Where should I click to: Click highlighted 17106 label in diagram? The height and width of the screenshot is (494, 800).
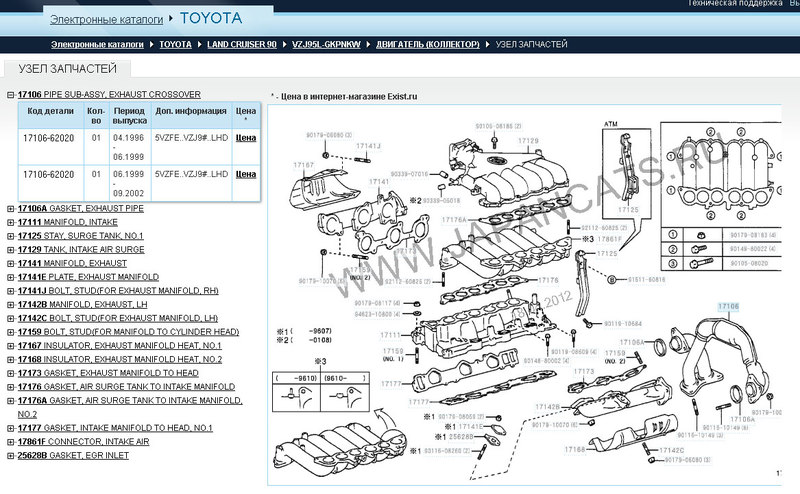point(729,307)
